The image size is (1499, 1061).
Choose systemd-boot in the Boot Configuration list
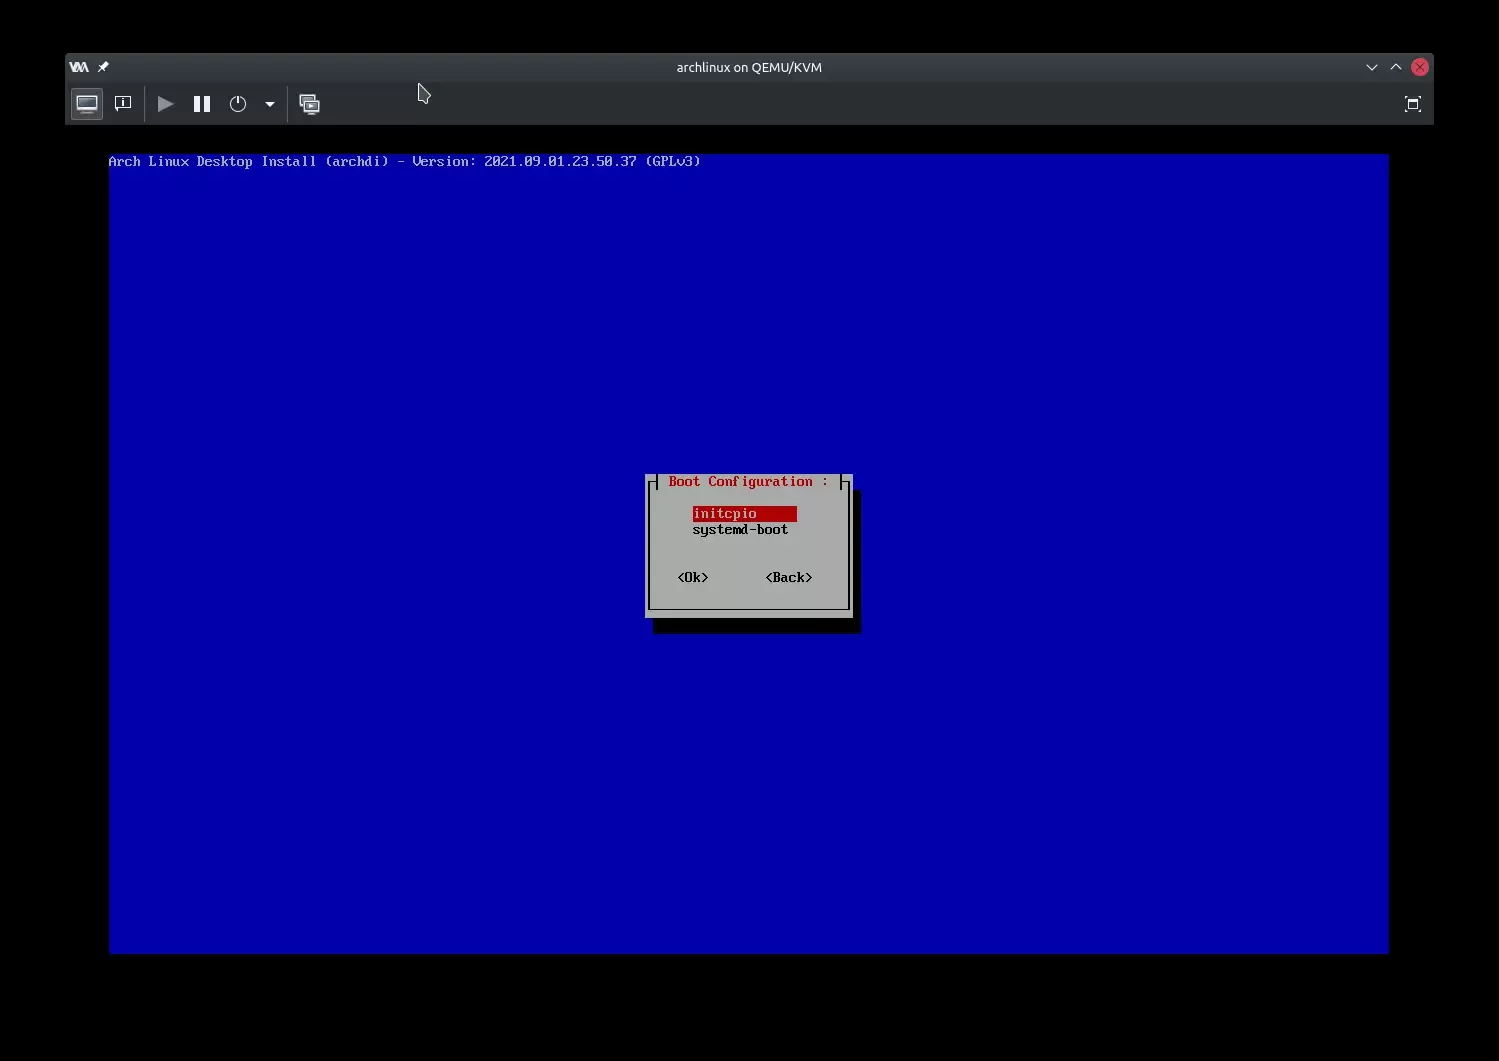[740, 530]
